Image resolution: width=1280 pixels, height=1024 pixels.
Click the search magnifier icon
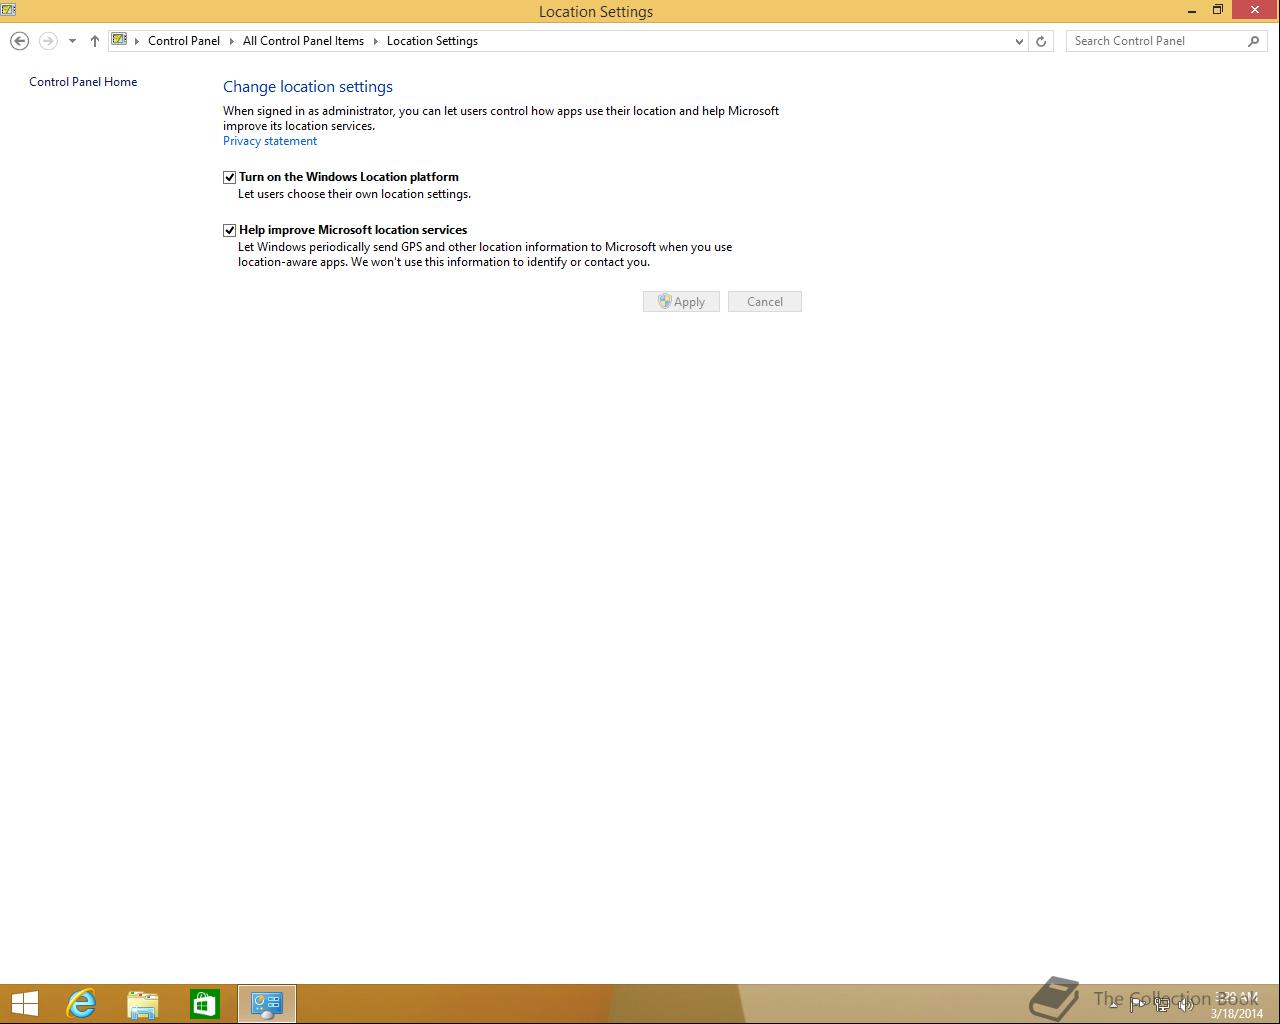click(1254, 41)
